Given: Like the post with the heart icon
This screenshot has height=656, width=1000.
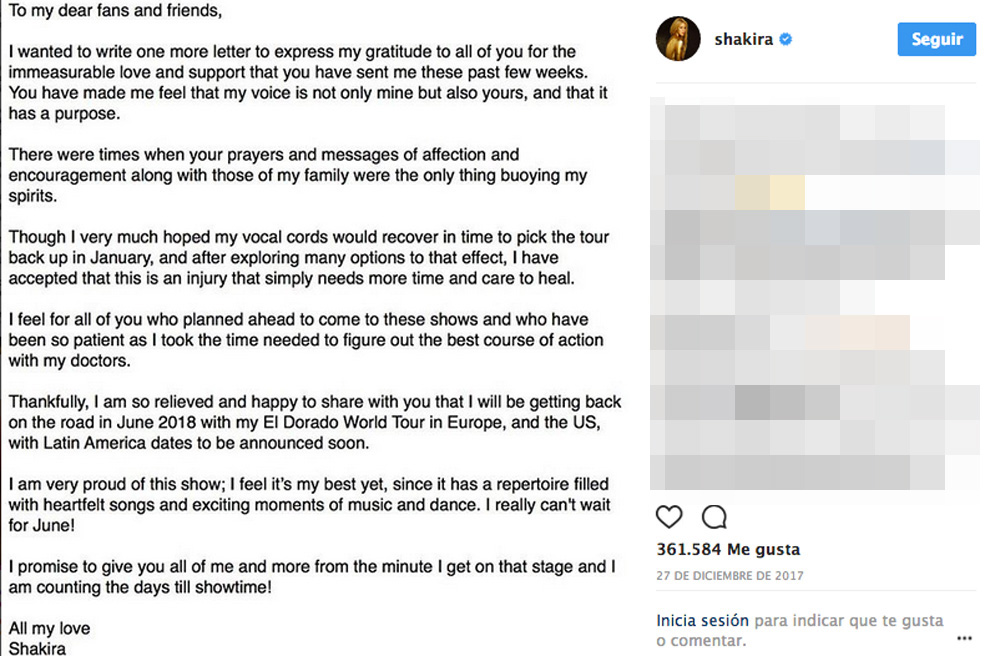Looking at the screenshot, I should (x=669, y=517).
